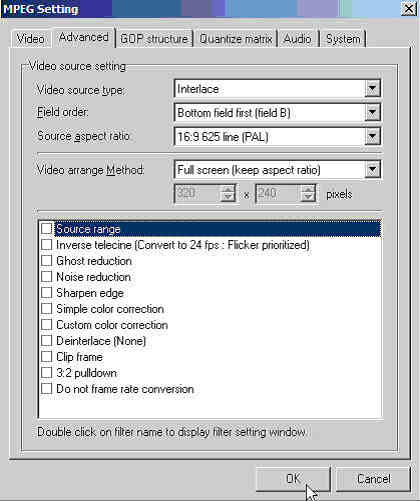Viewport: 420px width, 501px height.
Task: Open the System tab
Action: [343, 39]
